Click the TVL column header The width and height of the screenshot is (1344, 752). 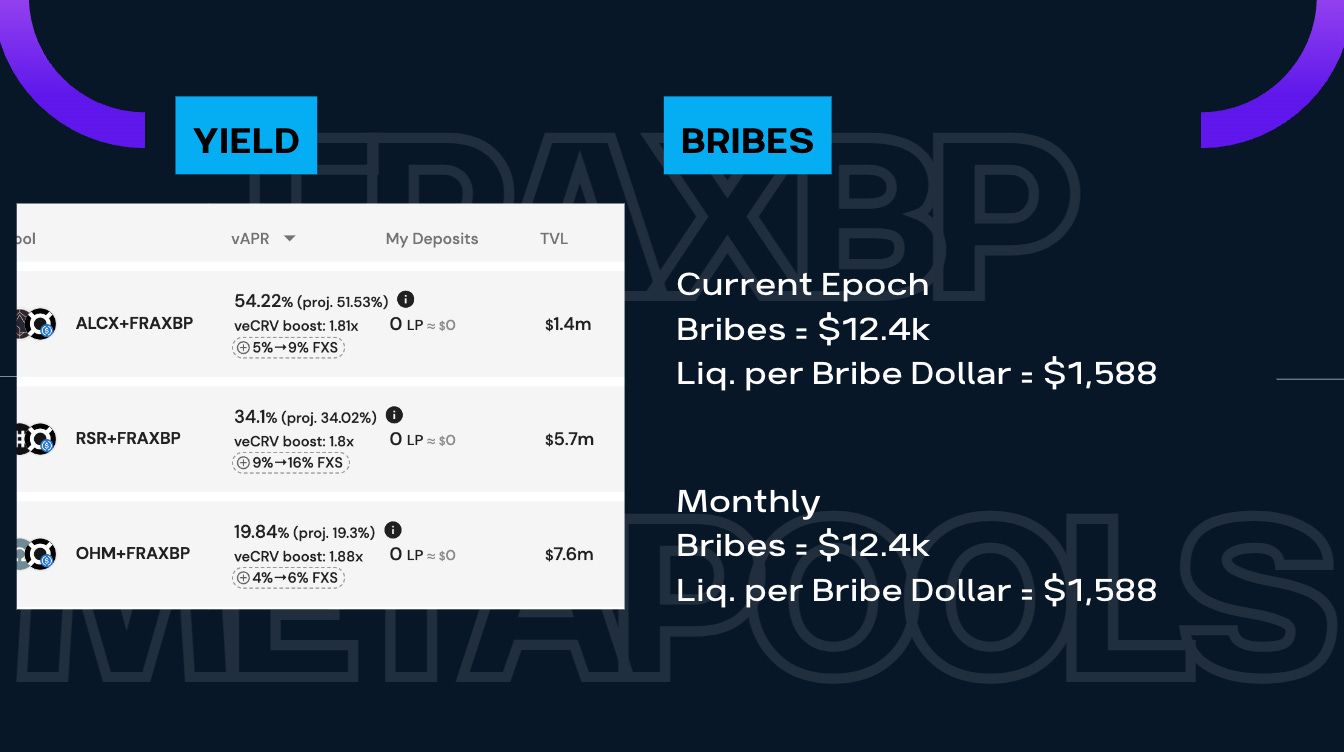click(x=554, y=239)
